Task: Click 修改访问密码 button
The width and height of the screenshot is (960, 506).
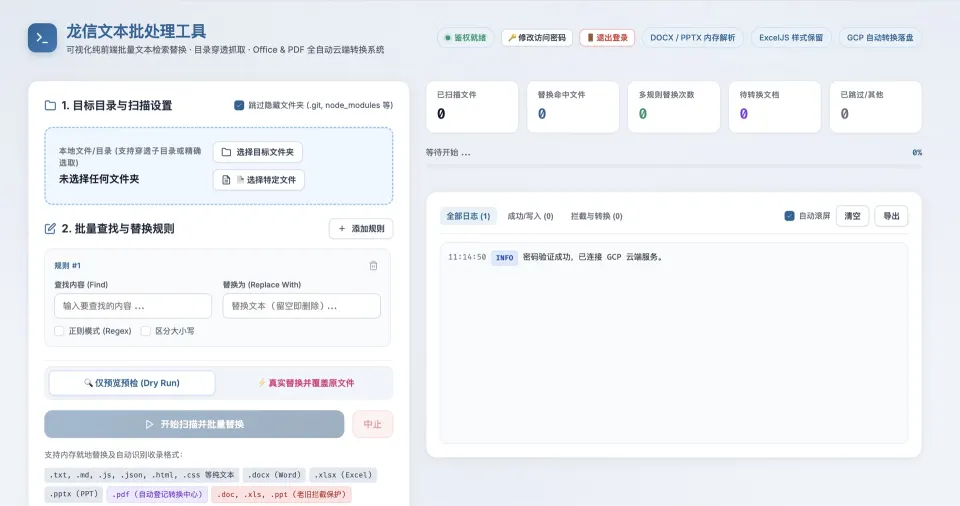Action: pyautogui.click(x=537, y=38)
